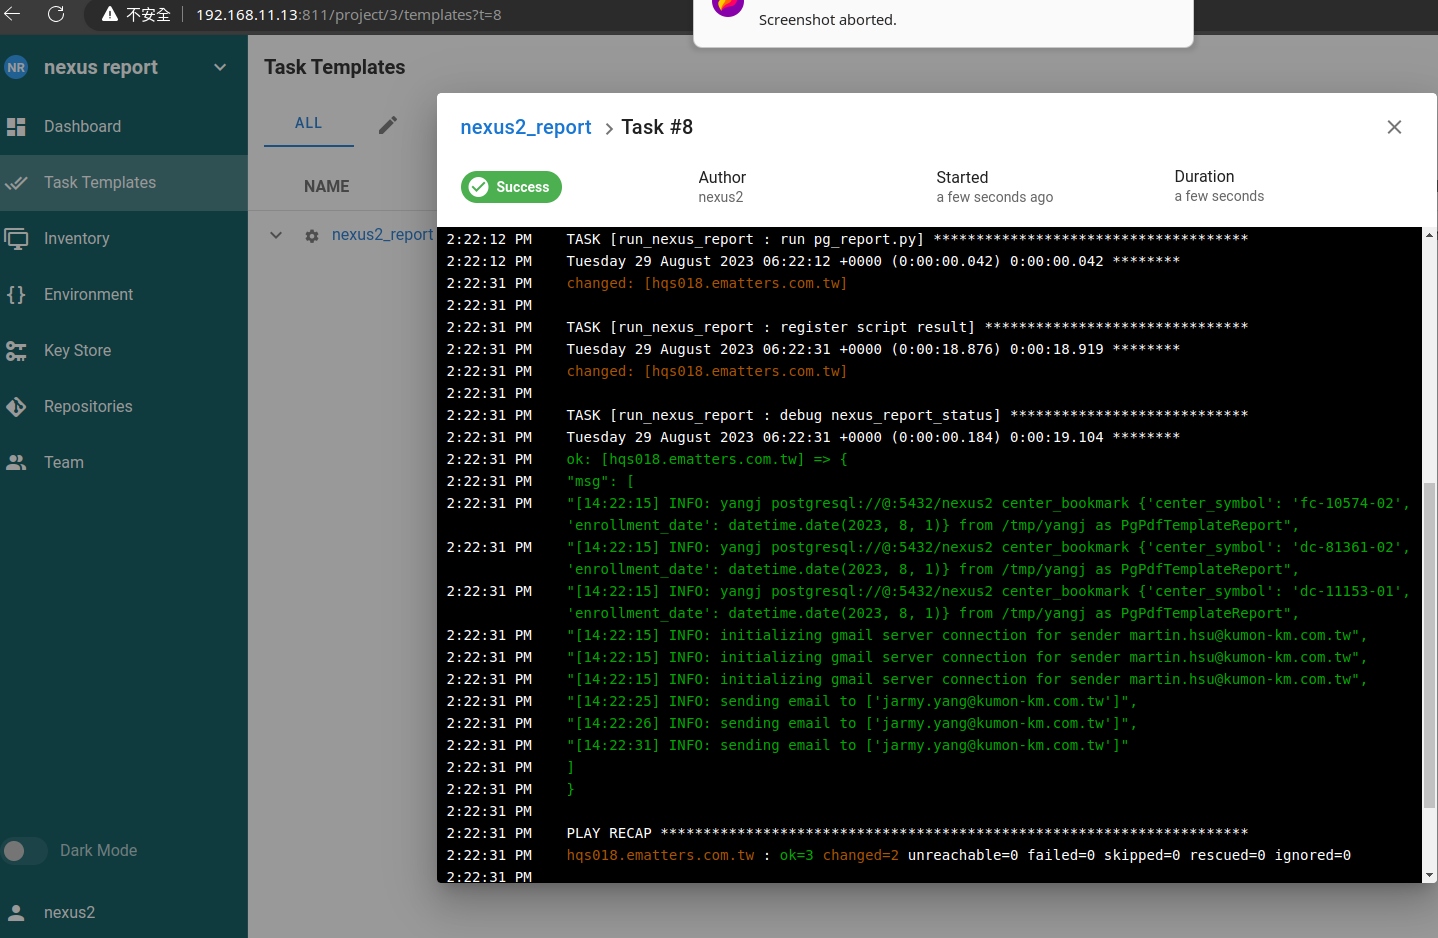Image resolution: width=1438 pixels, height=938 pixels.
Task: Open the nexus2_report breadcrumb link
Action: (525, 127)
